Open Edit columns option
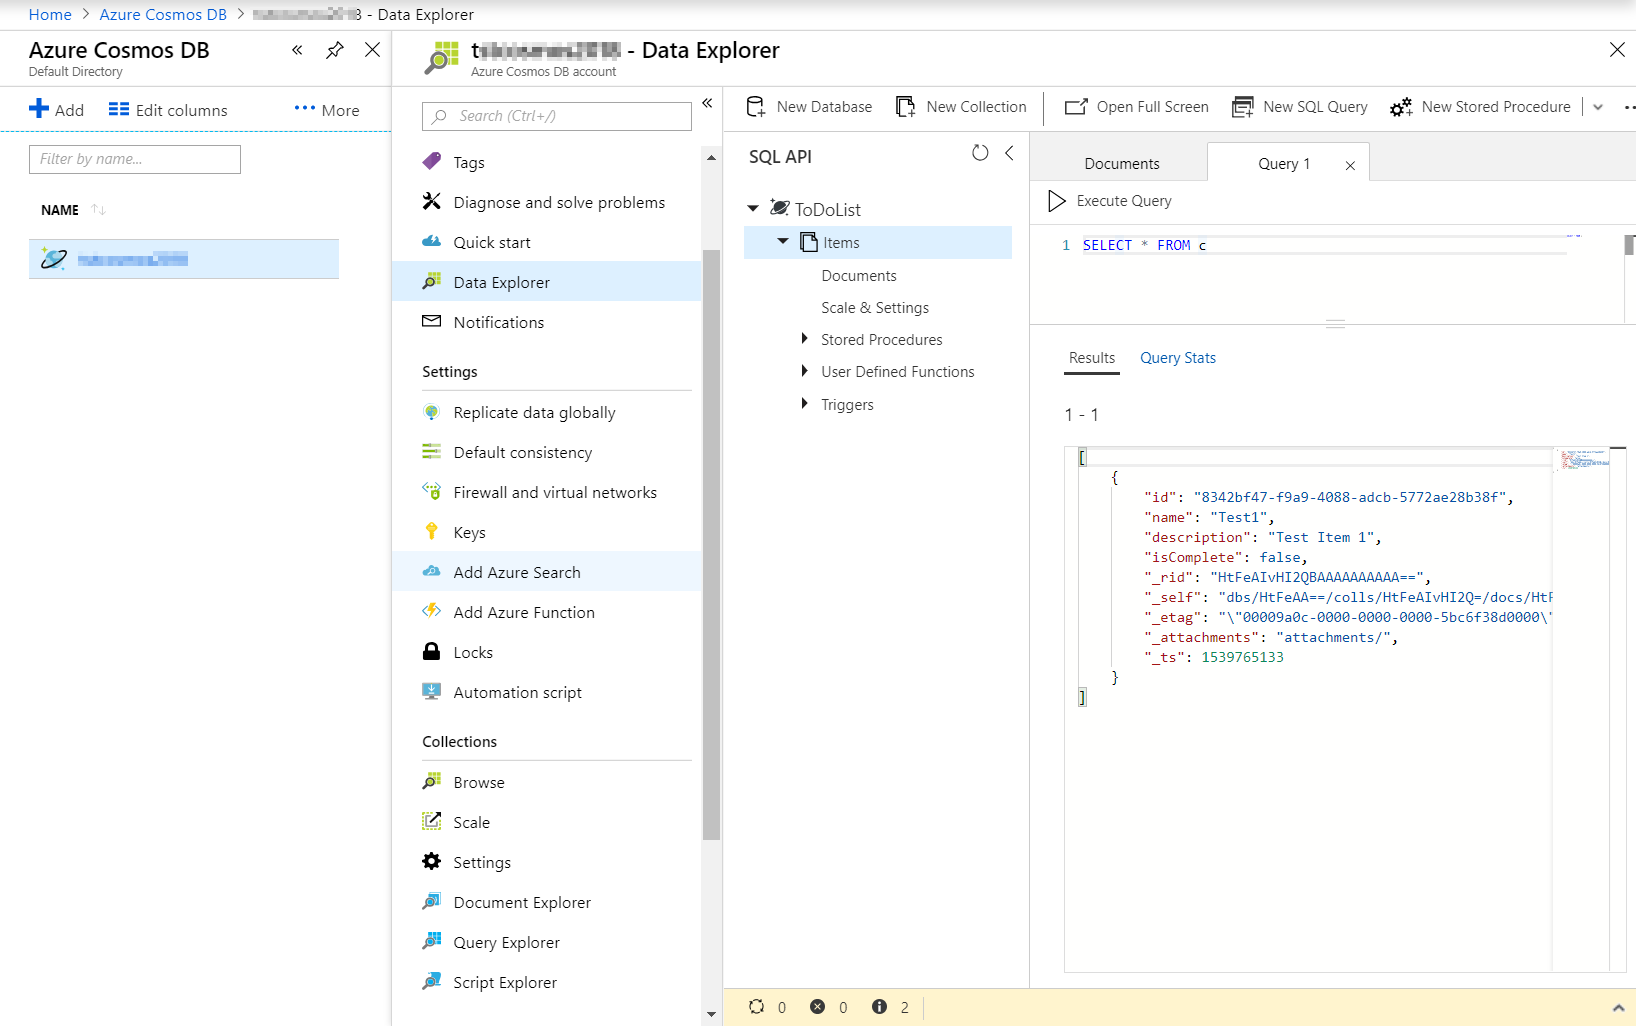1636x1026 pixels. (x=168, y=110)
